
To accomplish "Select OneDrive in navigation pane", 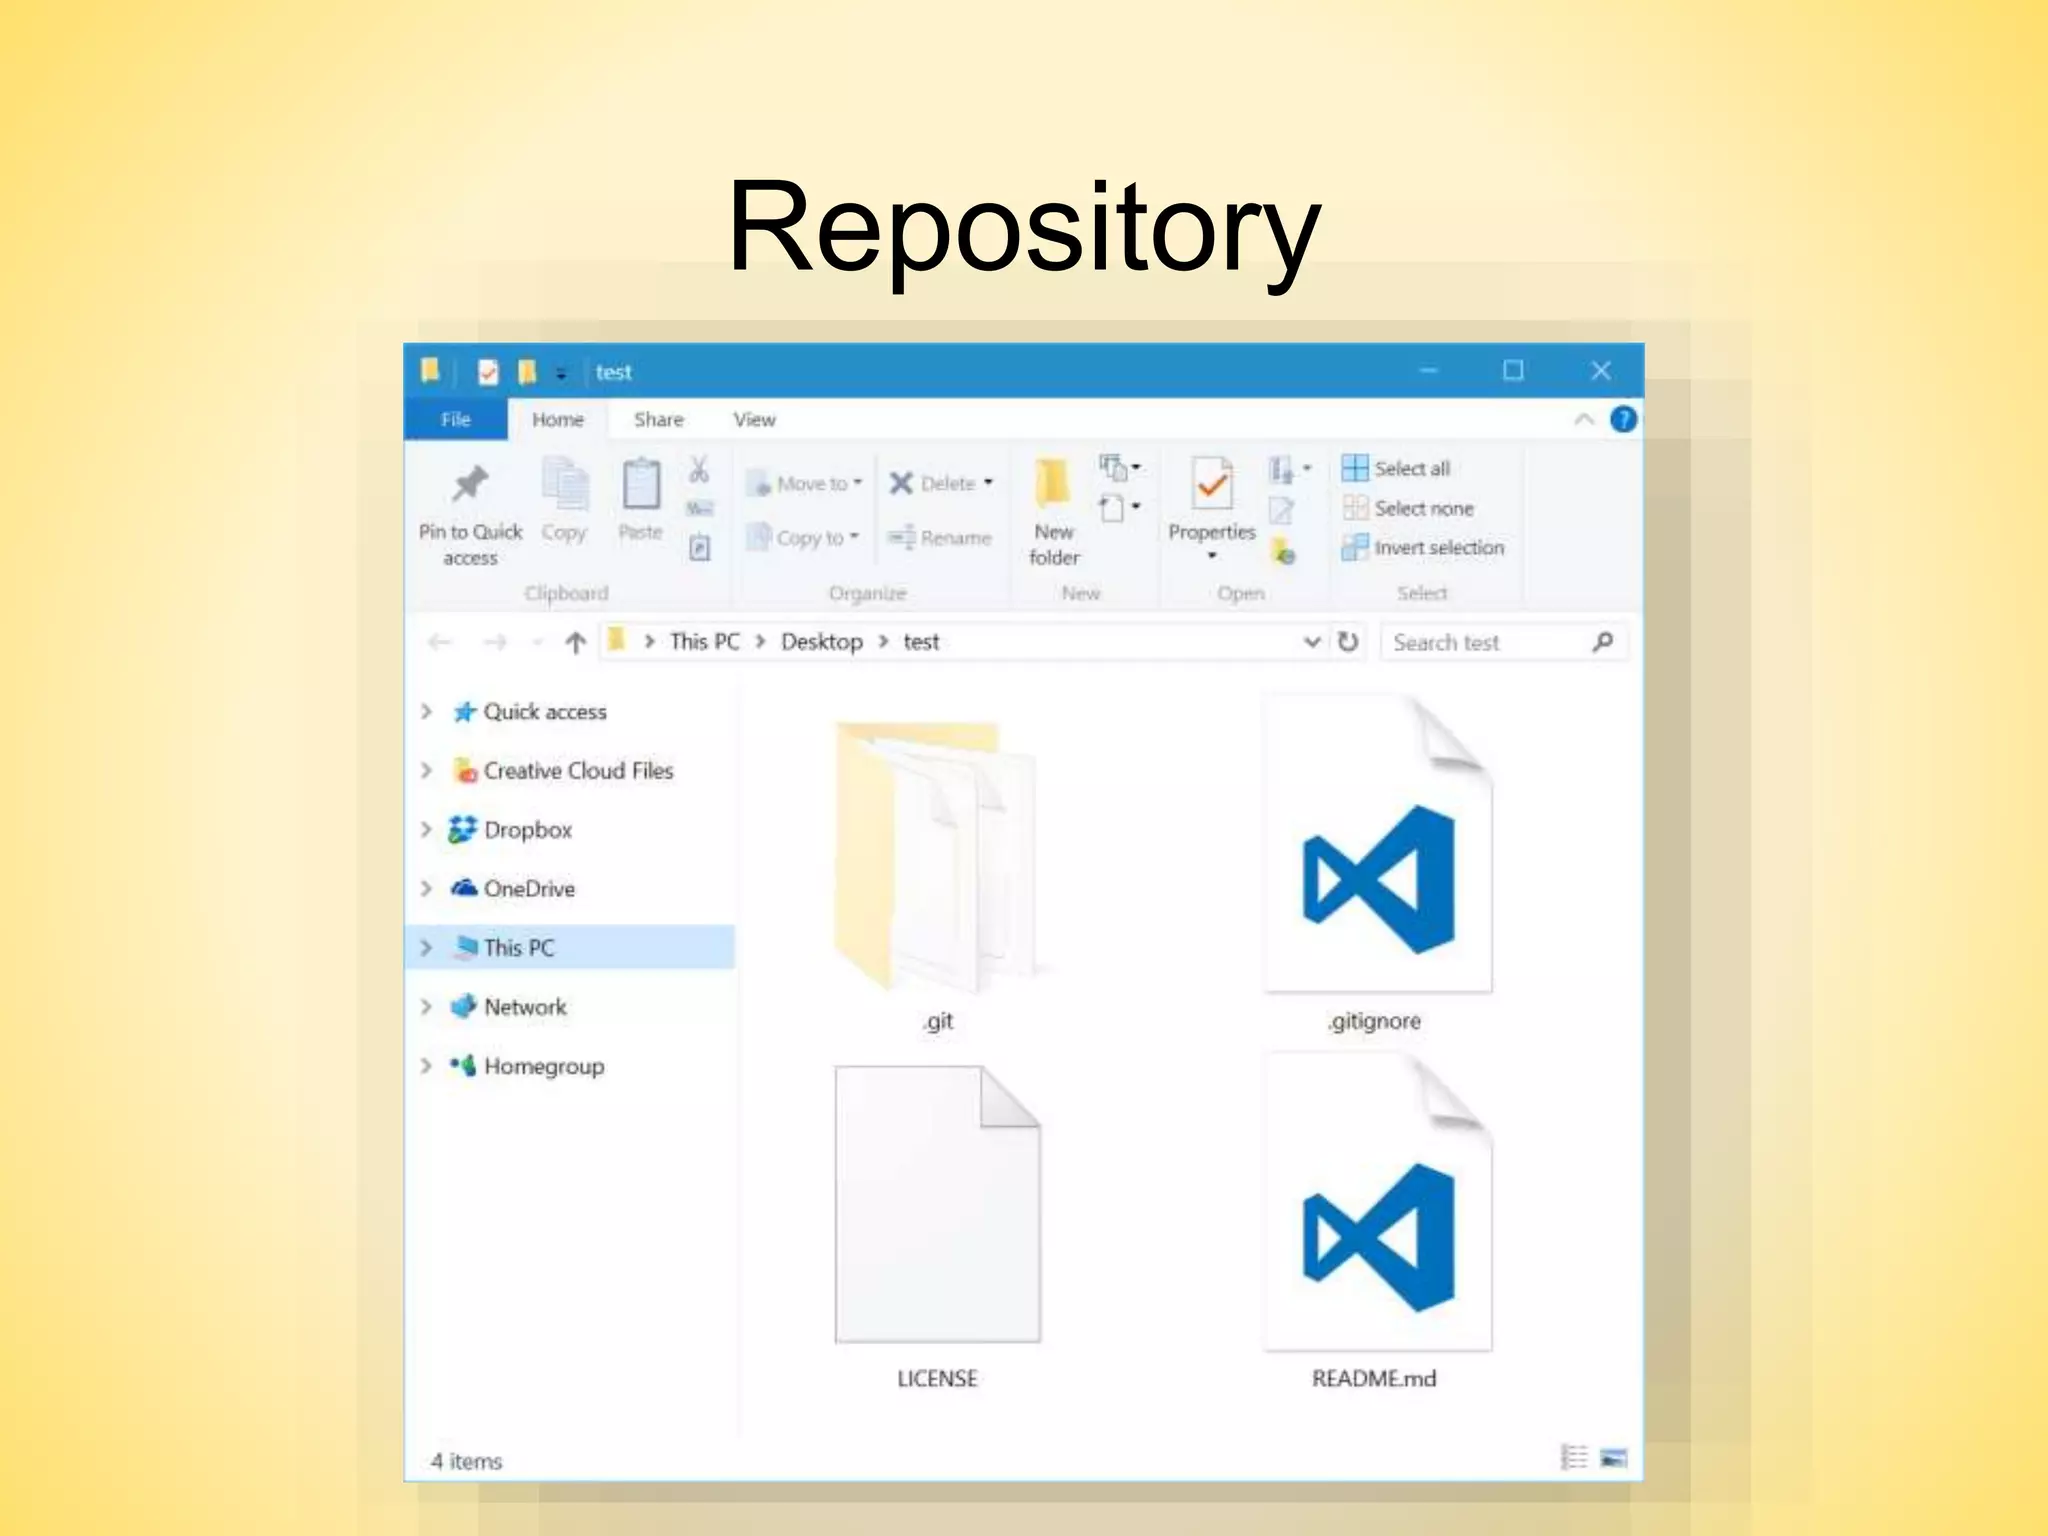I will point(529,889).
